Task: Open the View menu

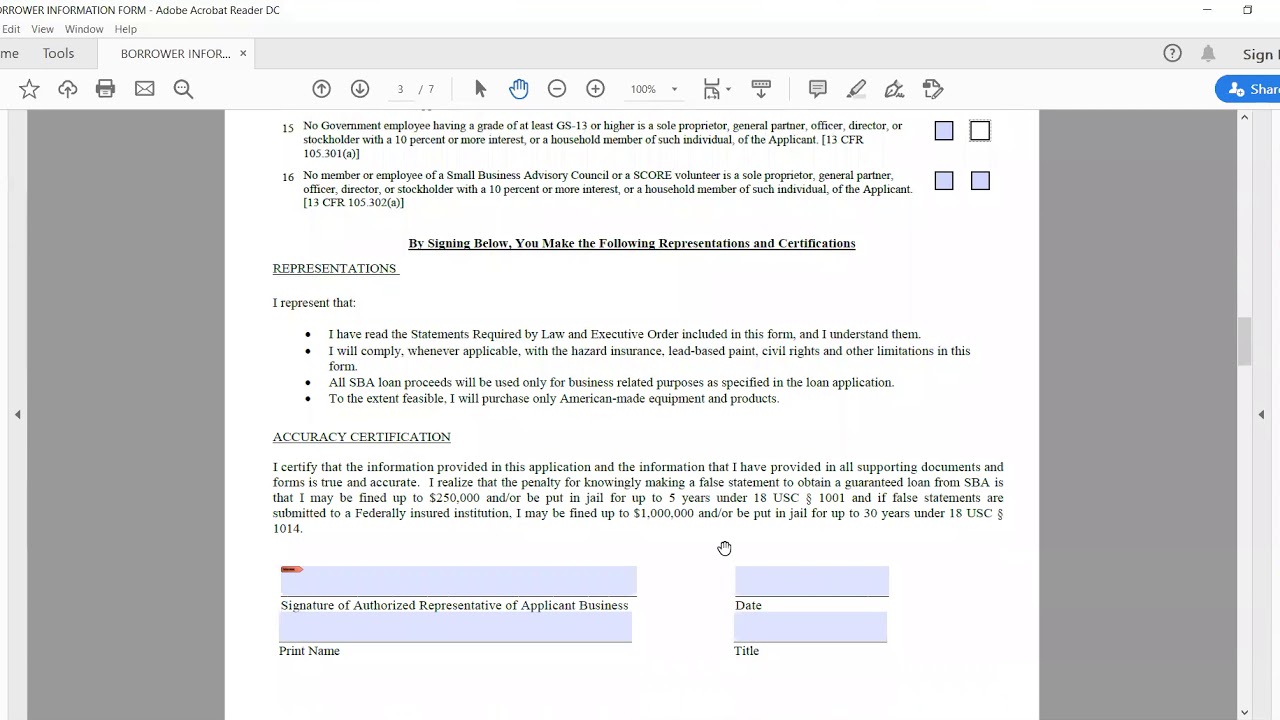Action: point(42,29)
